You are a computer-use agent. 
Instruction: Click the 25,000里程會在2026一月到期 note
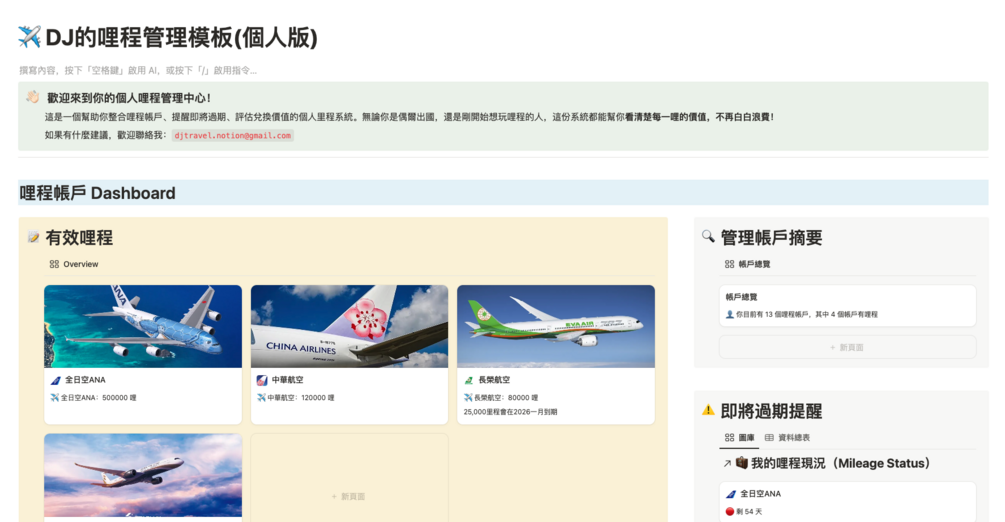point(510,412)
